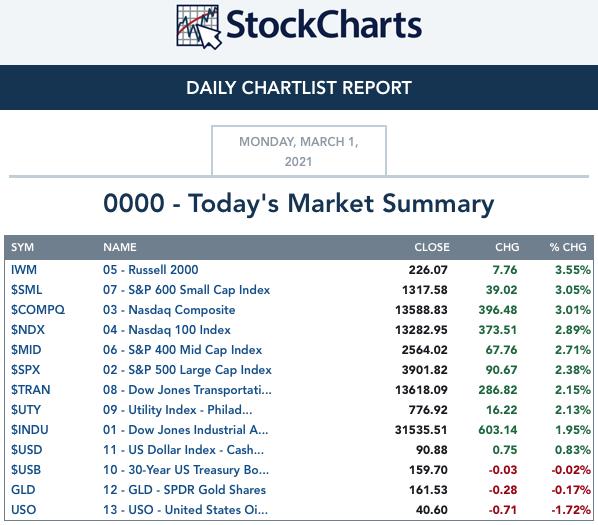Open 12 - GLD SPDR Gold Shares link
598x525 pixels.
coord(184,490)
